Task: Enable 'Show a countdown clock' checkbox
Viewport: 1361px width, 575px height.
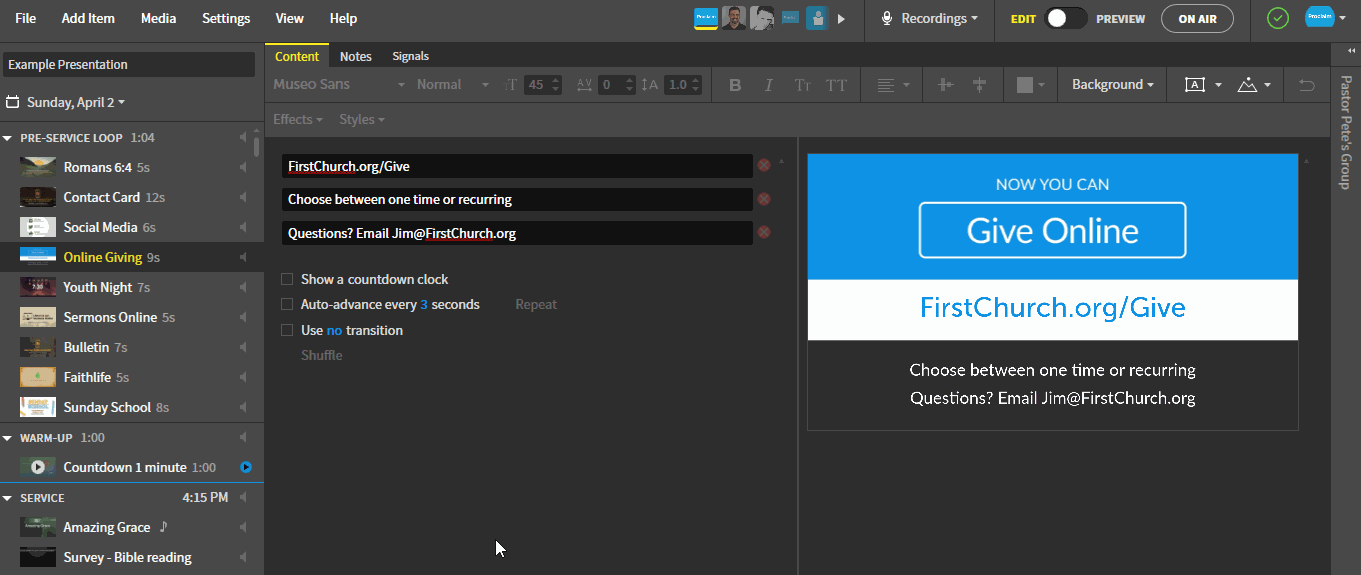Action: pyautogui.click(x=287, y=279)
